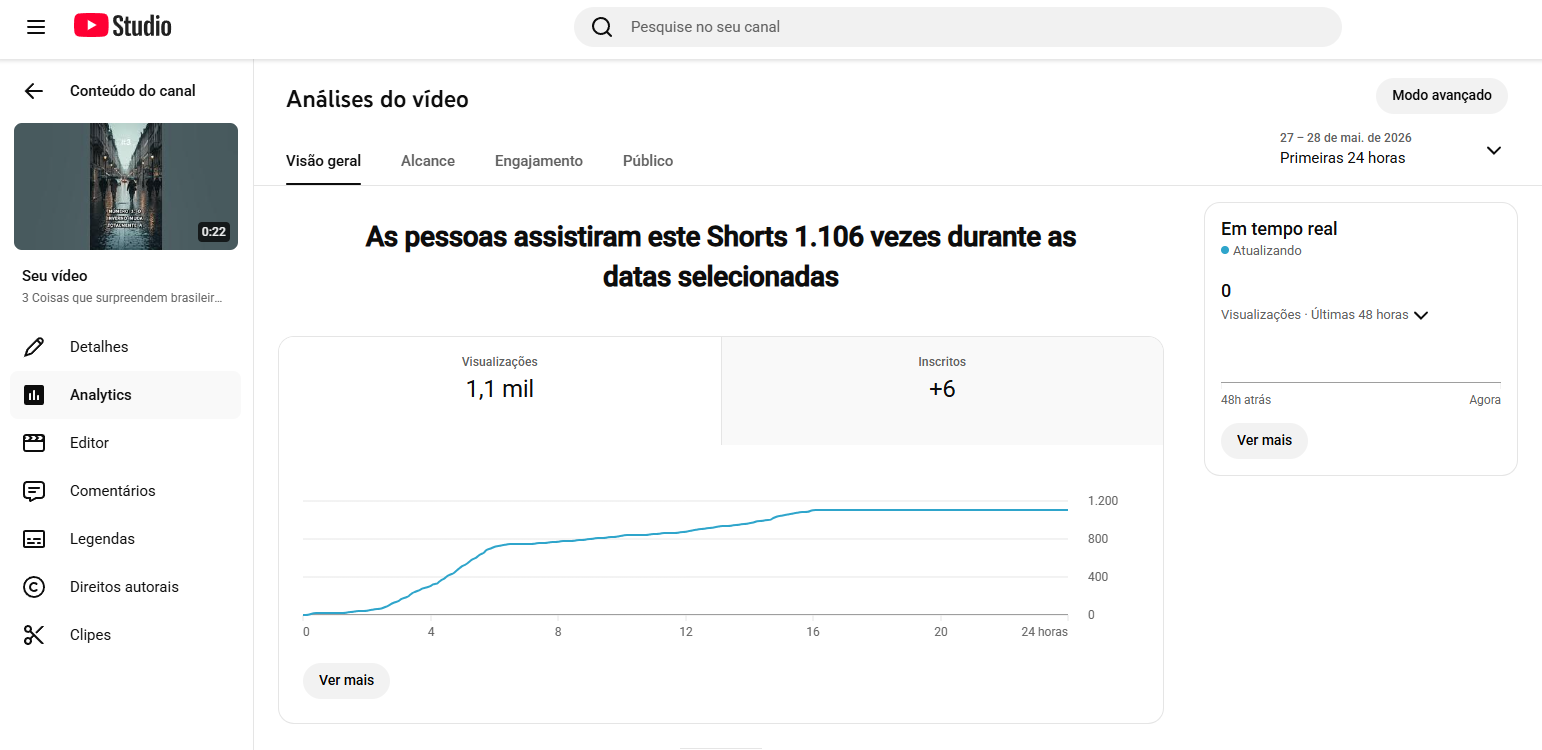Click the Conteúdo do canal label

[x=133, y=91]
